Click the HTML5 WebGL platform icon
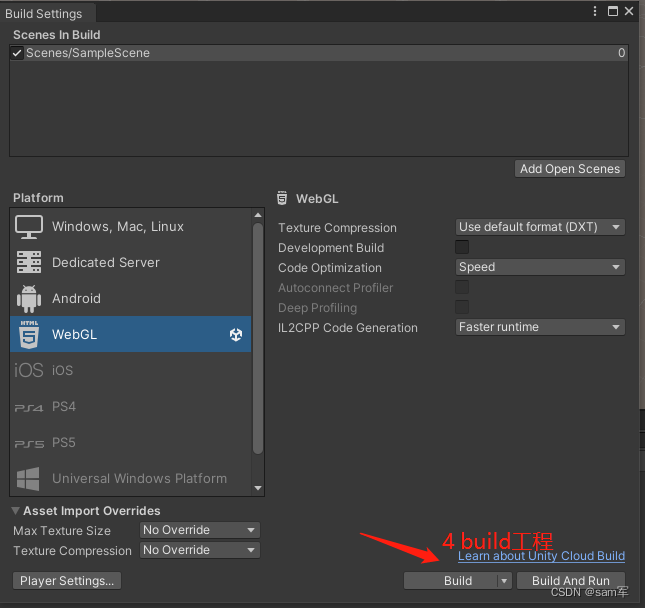The width and height of the screenshot is (645, 608). tap(29, 334)
